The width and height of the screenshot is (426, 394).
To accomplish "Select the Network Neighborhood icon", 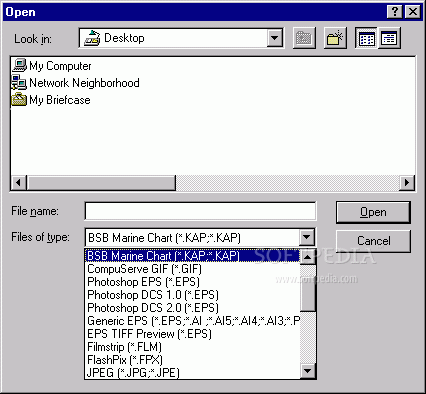I will tap(19, 82).
